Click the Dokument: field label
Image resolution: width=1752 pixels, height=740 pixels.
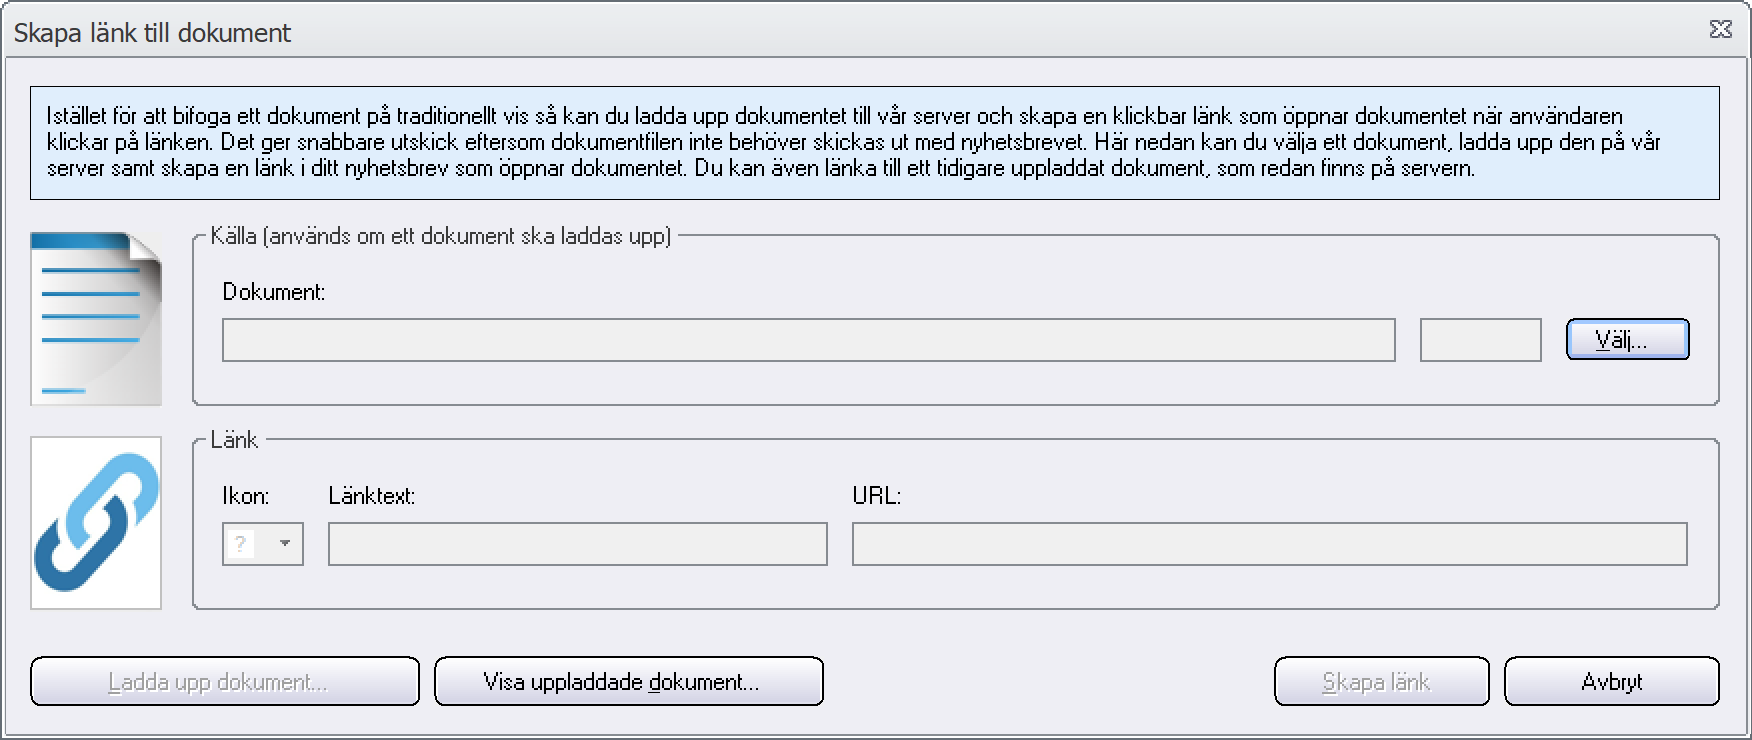(274, 292)
